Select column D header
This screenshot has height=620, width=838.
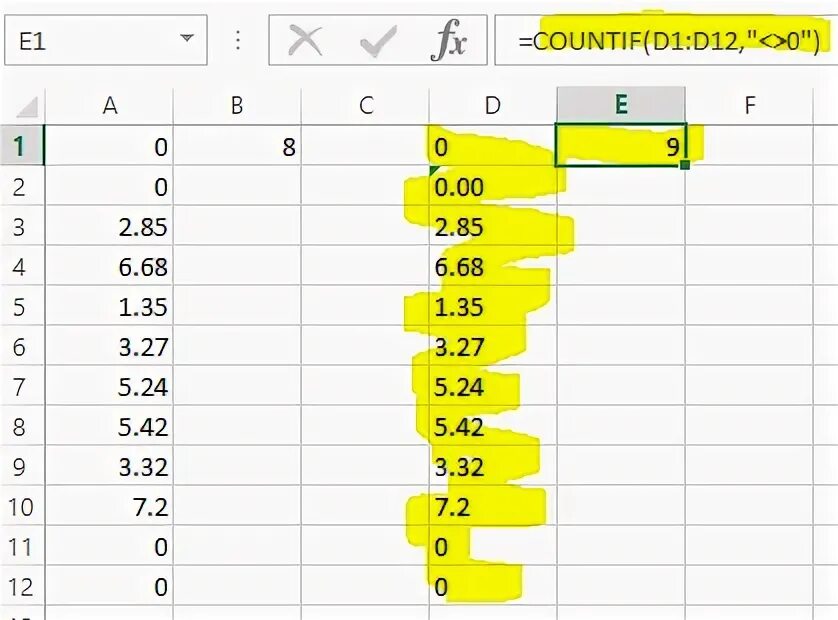[493, 106]
